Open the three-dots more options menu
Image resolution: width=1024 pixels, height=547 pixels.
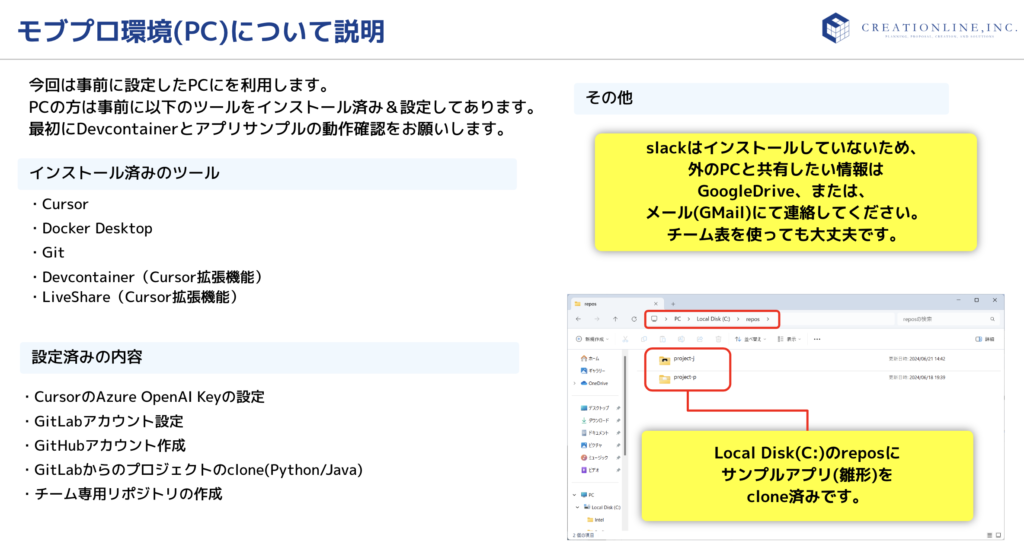pos(817,339)
